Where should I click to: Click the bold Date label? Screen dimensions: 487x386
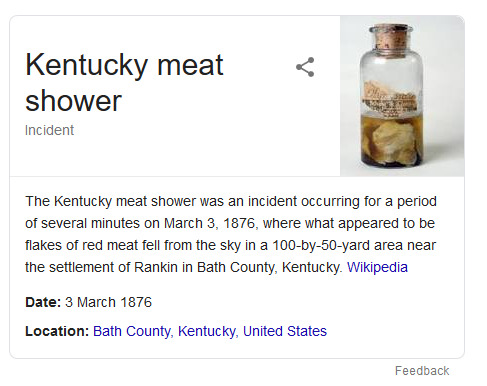(x=43, y=302)
